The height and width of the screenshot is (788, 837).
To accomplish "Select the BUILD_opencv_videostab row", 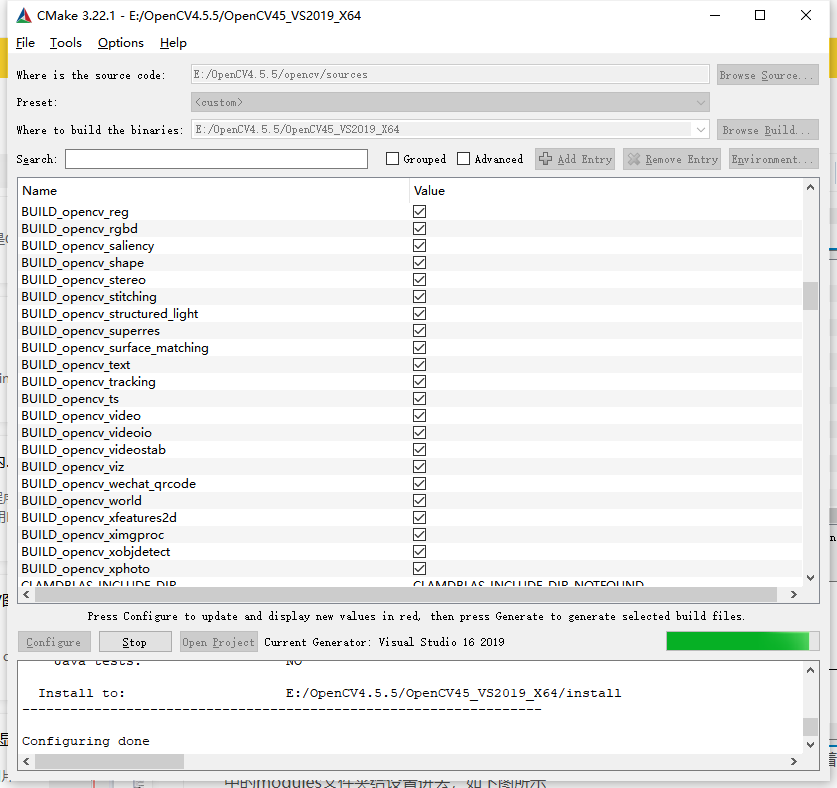I will pos(410,450).
